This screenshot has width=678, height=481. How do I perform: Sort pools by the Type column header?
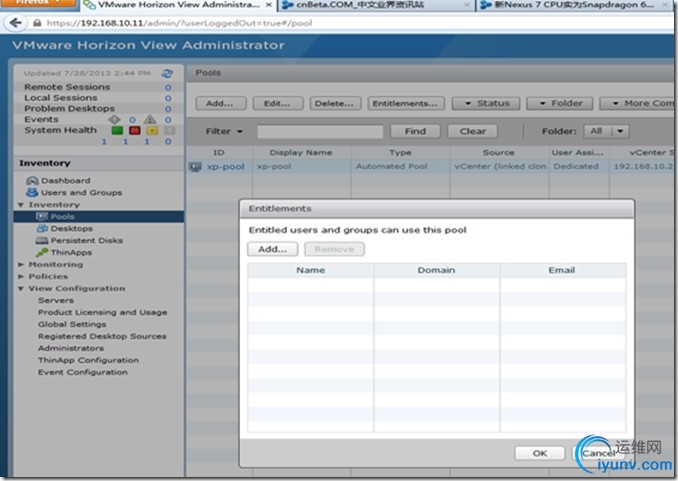coord(400,152)
